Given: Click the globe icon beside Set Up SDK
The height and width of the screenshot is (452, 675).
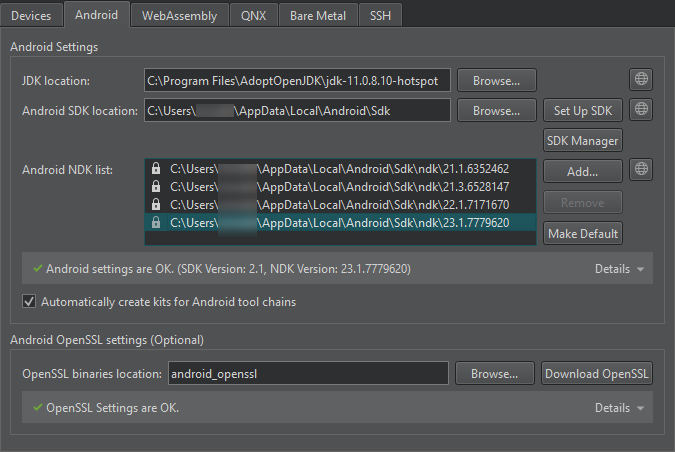Looking at the screenshot, I should point(641,110).
